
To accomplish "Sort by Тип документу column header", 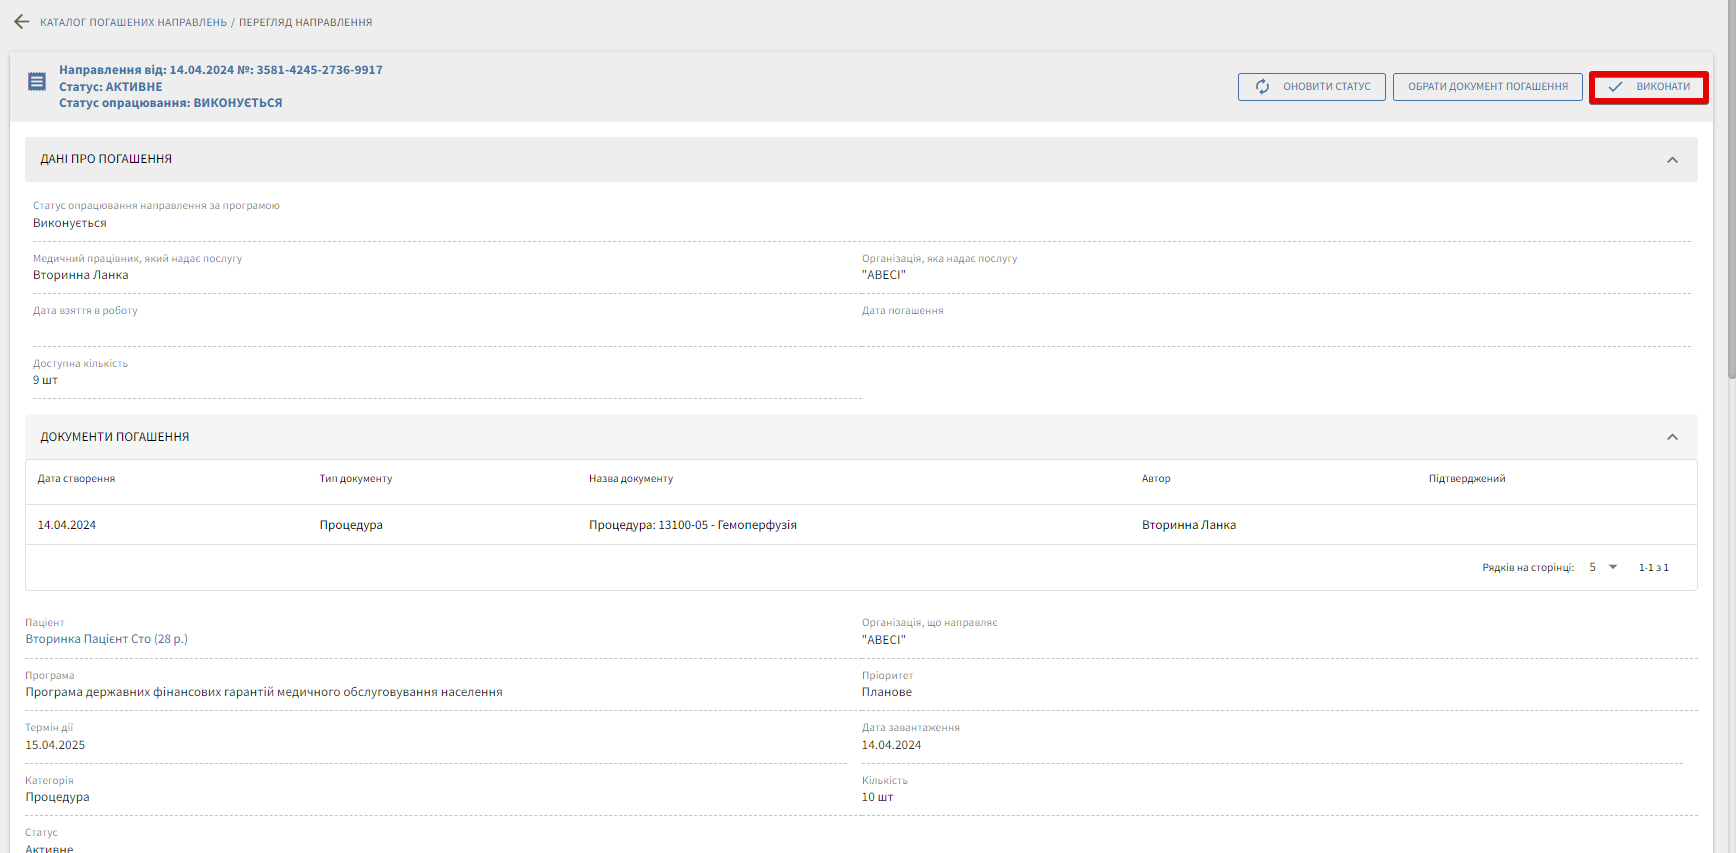I will point(356,479).
